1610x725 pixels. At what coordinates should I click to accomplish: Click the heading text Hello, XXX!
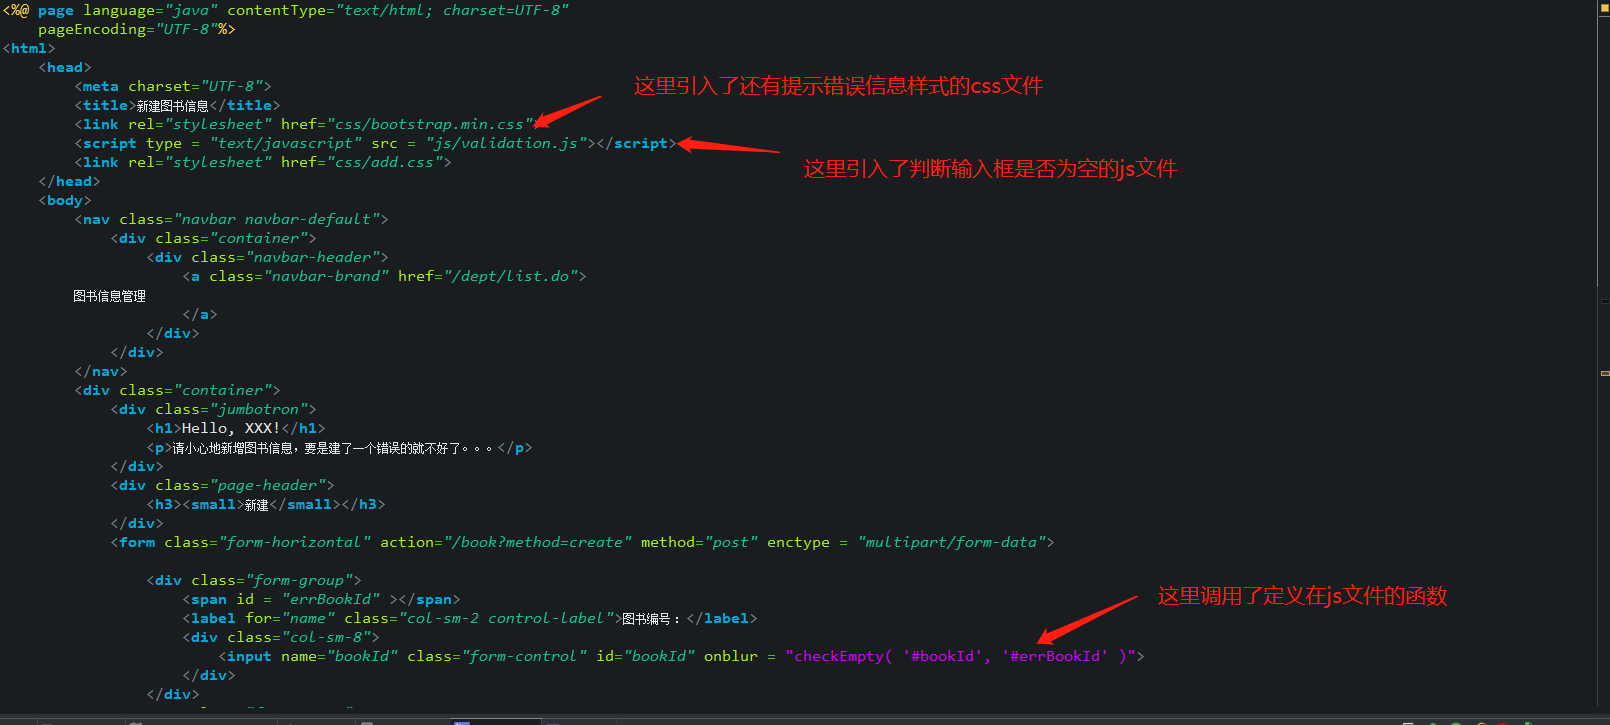(231, 428)
